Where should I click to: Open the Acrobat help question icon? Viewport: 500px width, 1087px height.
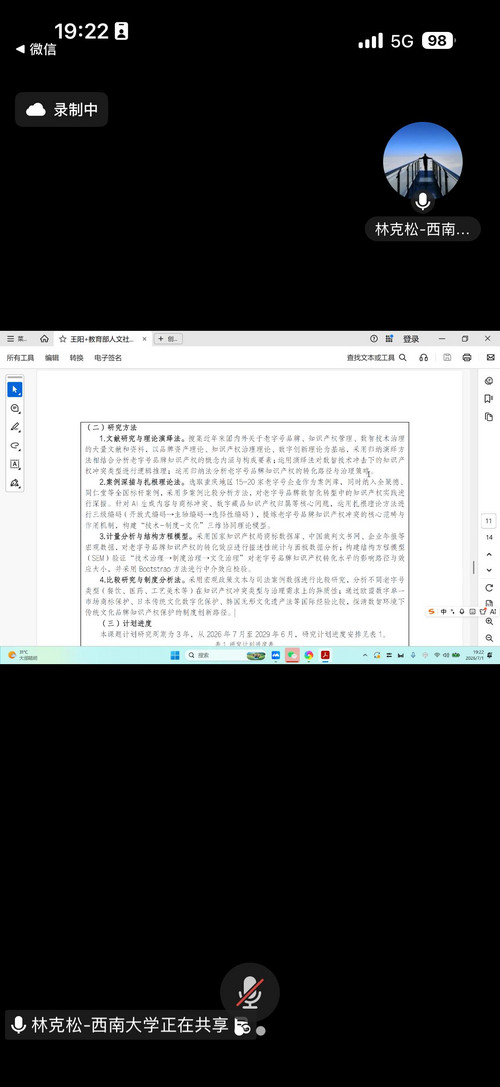click(x=374, y=339)
